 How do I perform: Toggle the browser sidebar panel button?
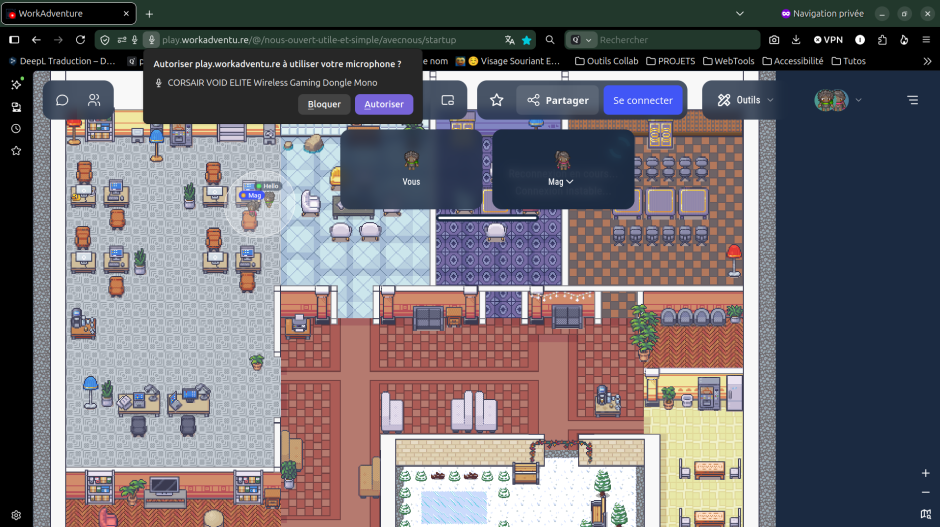[x=14, y=40]
